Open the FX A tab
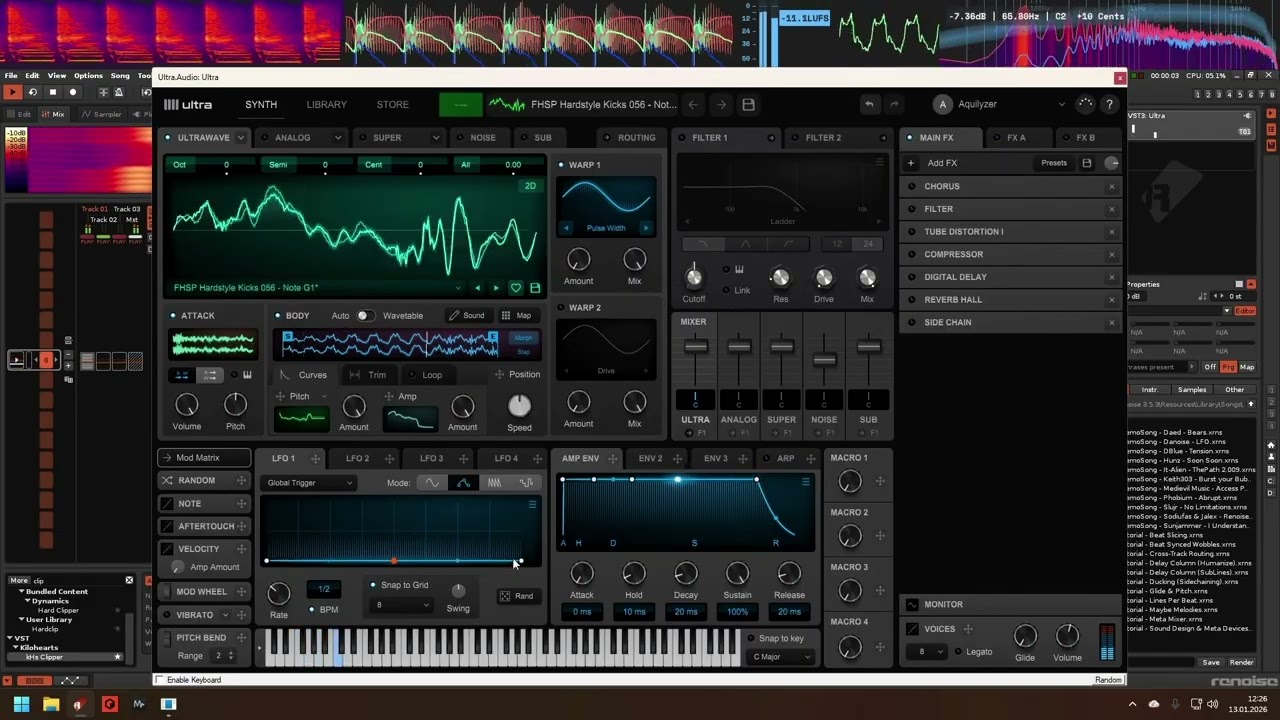This screenshot has height=720, width=1280. (x=1016, y=138)
